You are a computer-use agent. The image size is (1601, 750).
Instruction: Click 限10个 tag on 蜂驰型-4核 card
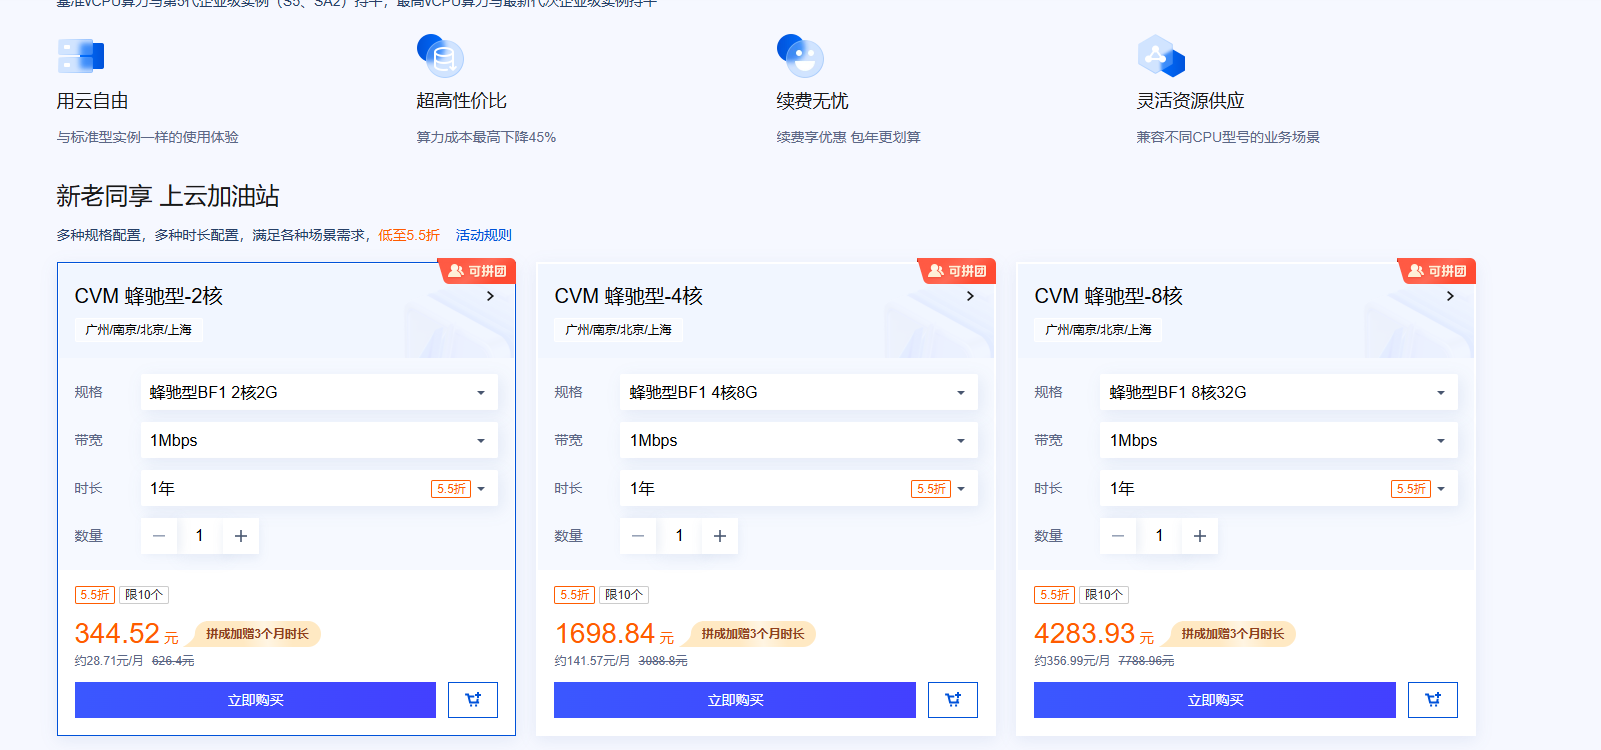tap(624, 595)
